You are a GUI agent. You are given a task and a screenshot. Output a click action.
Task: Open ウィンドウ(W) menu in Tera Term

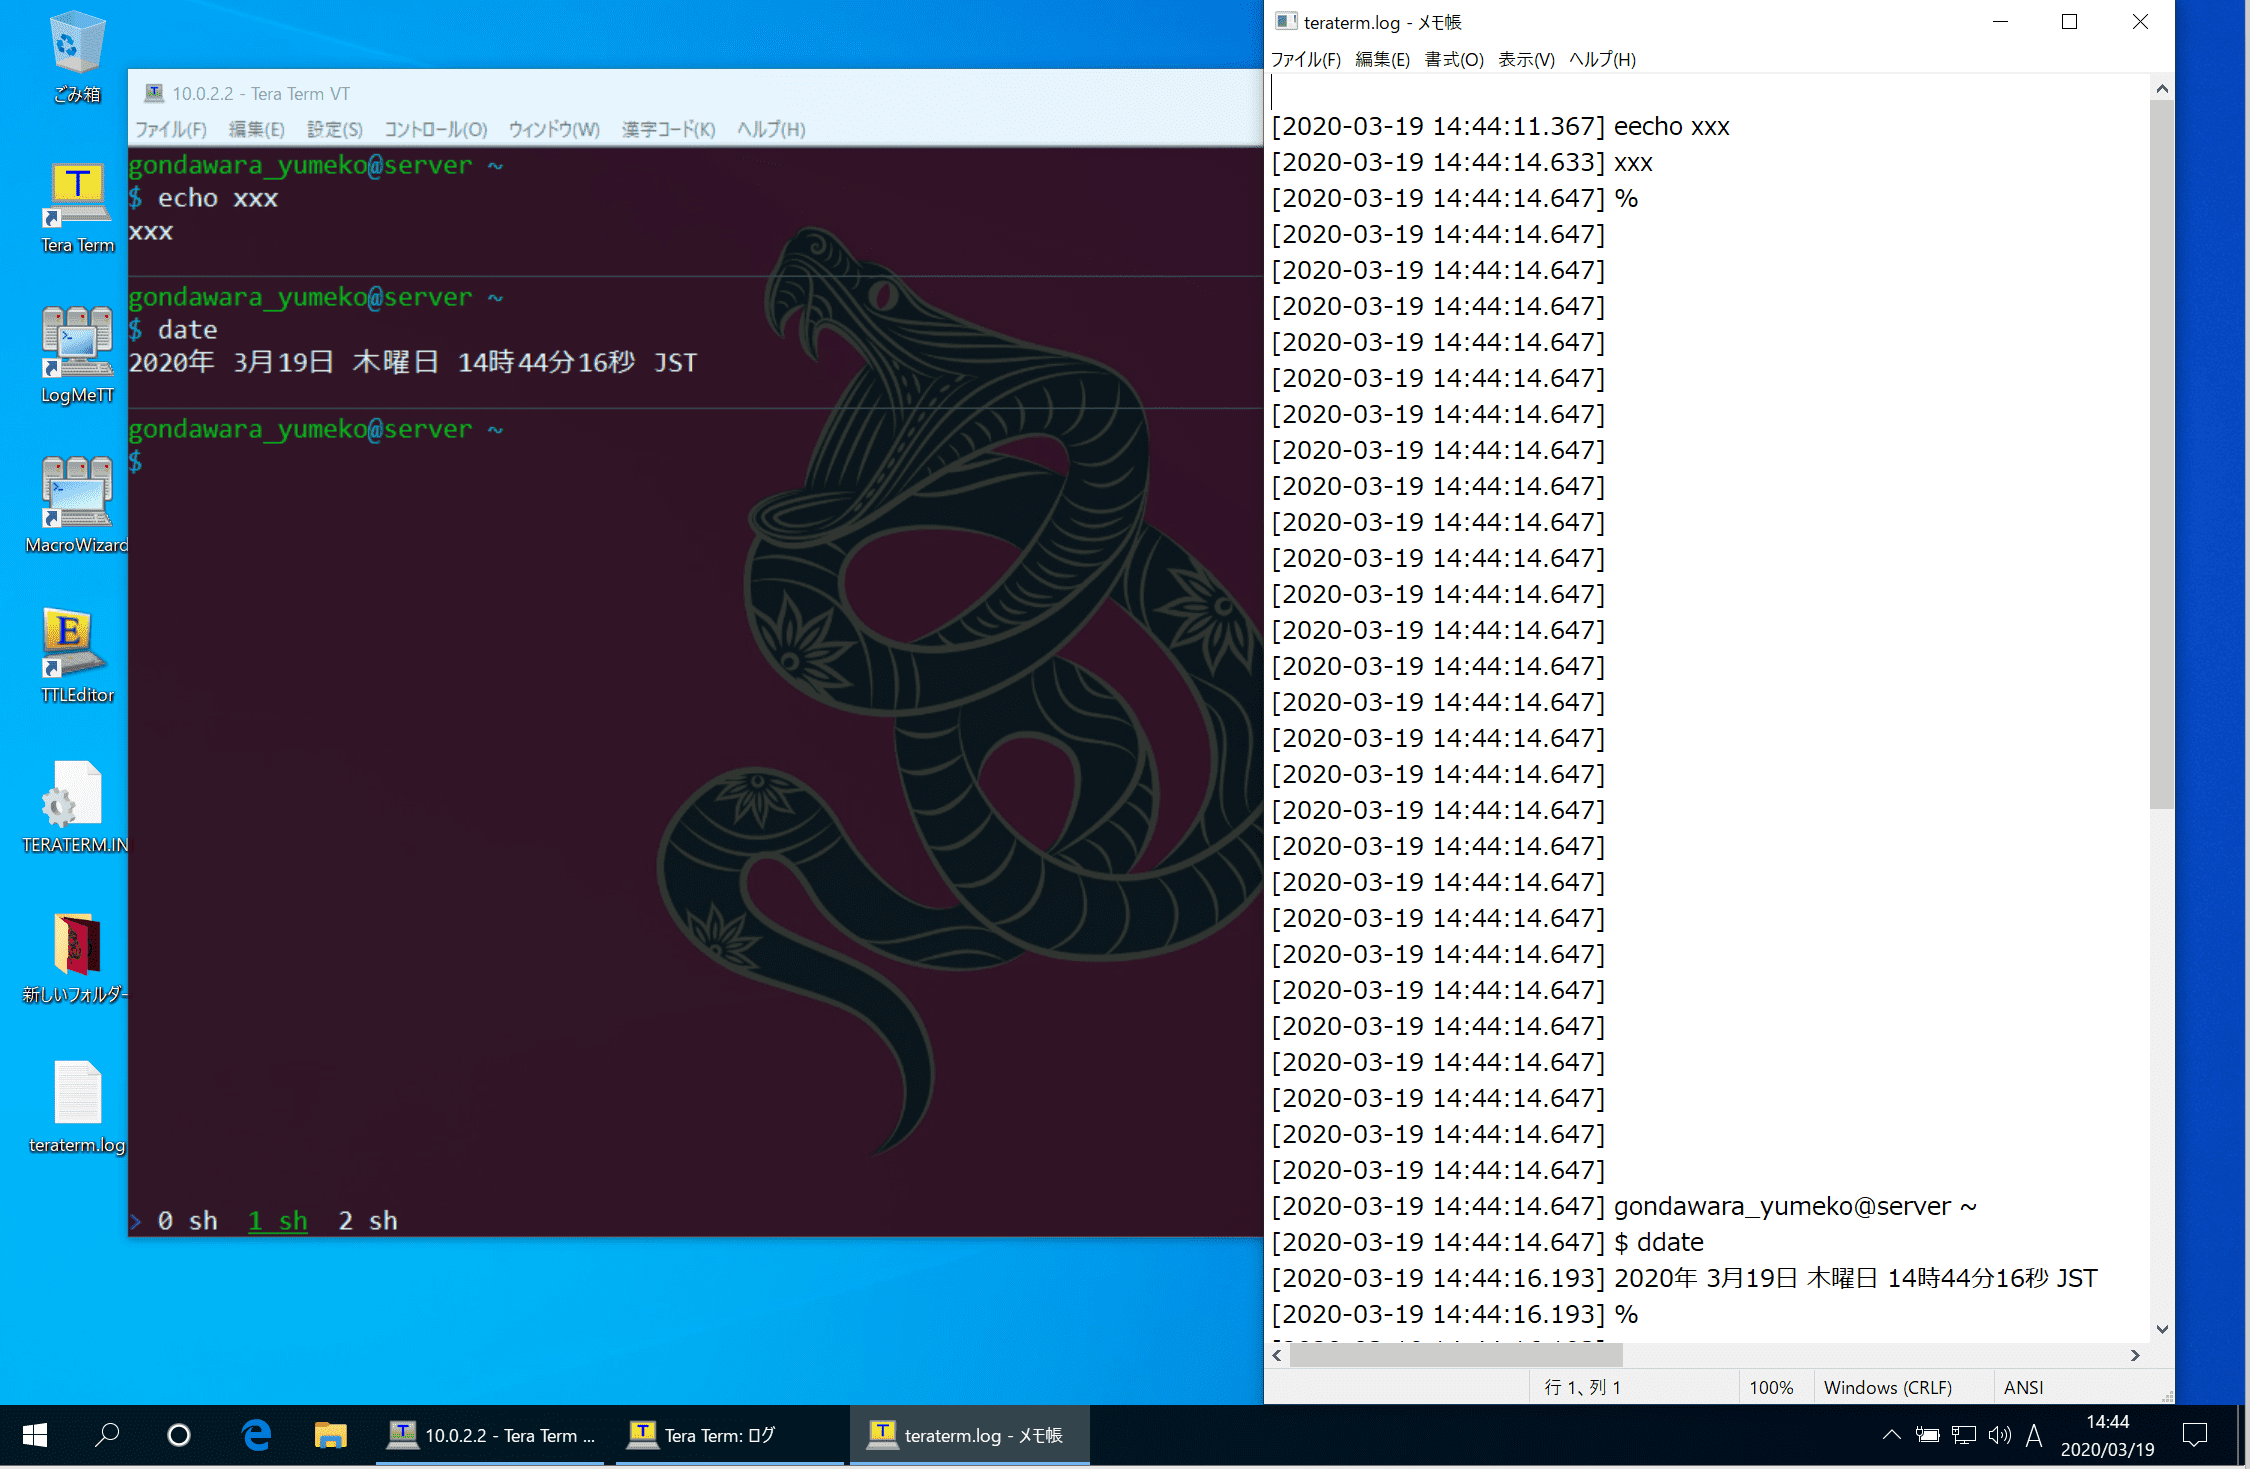pyautogui.click(x=554, y=129)
